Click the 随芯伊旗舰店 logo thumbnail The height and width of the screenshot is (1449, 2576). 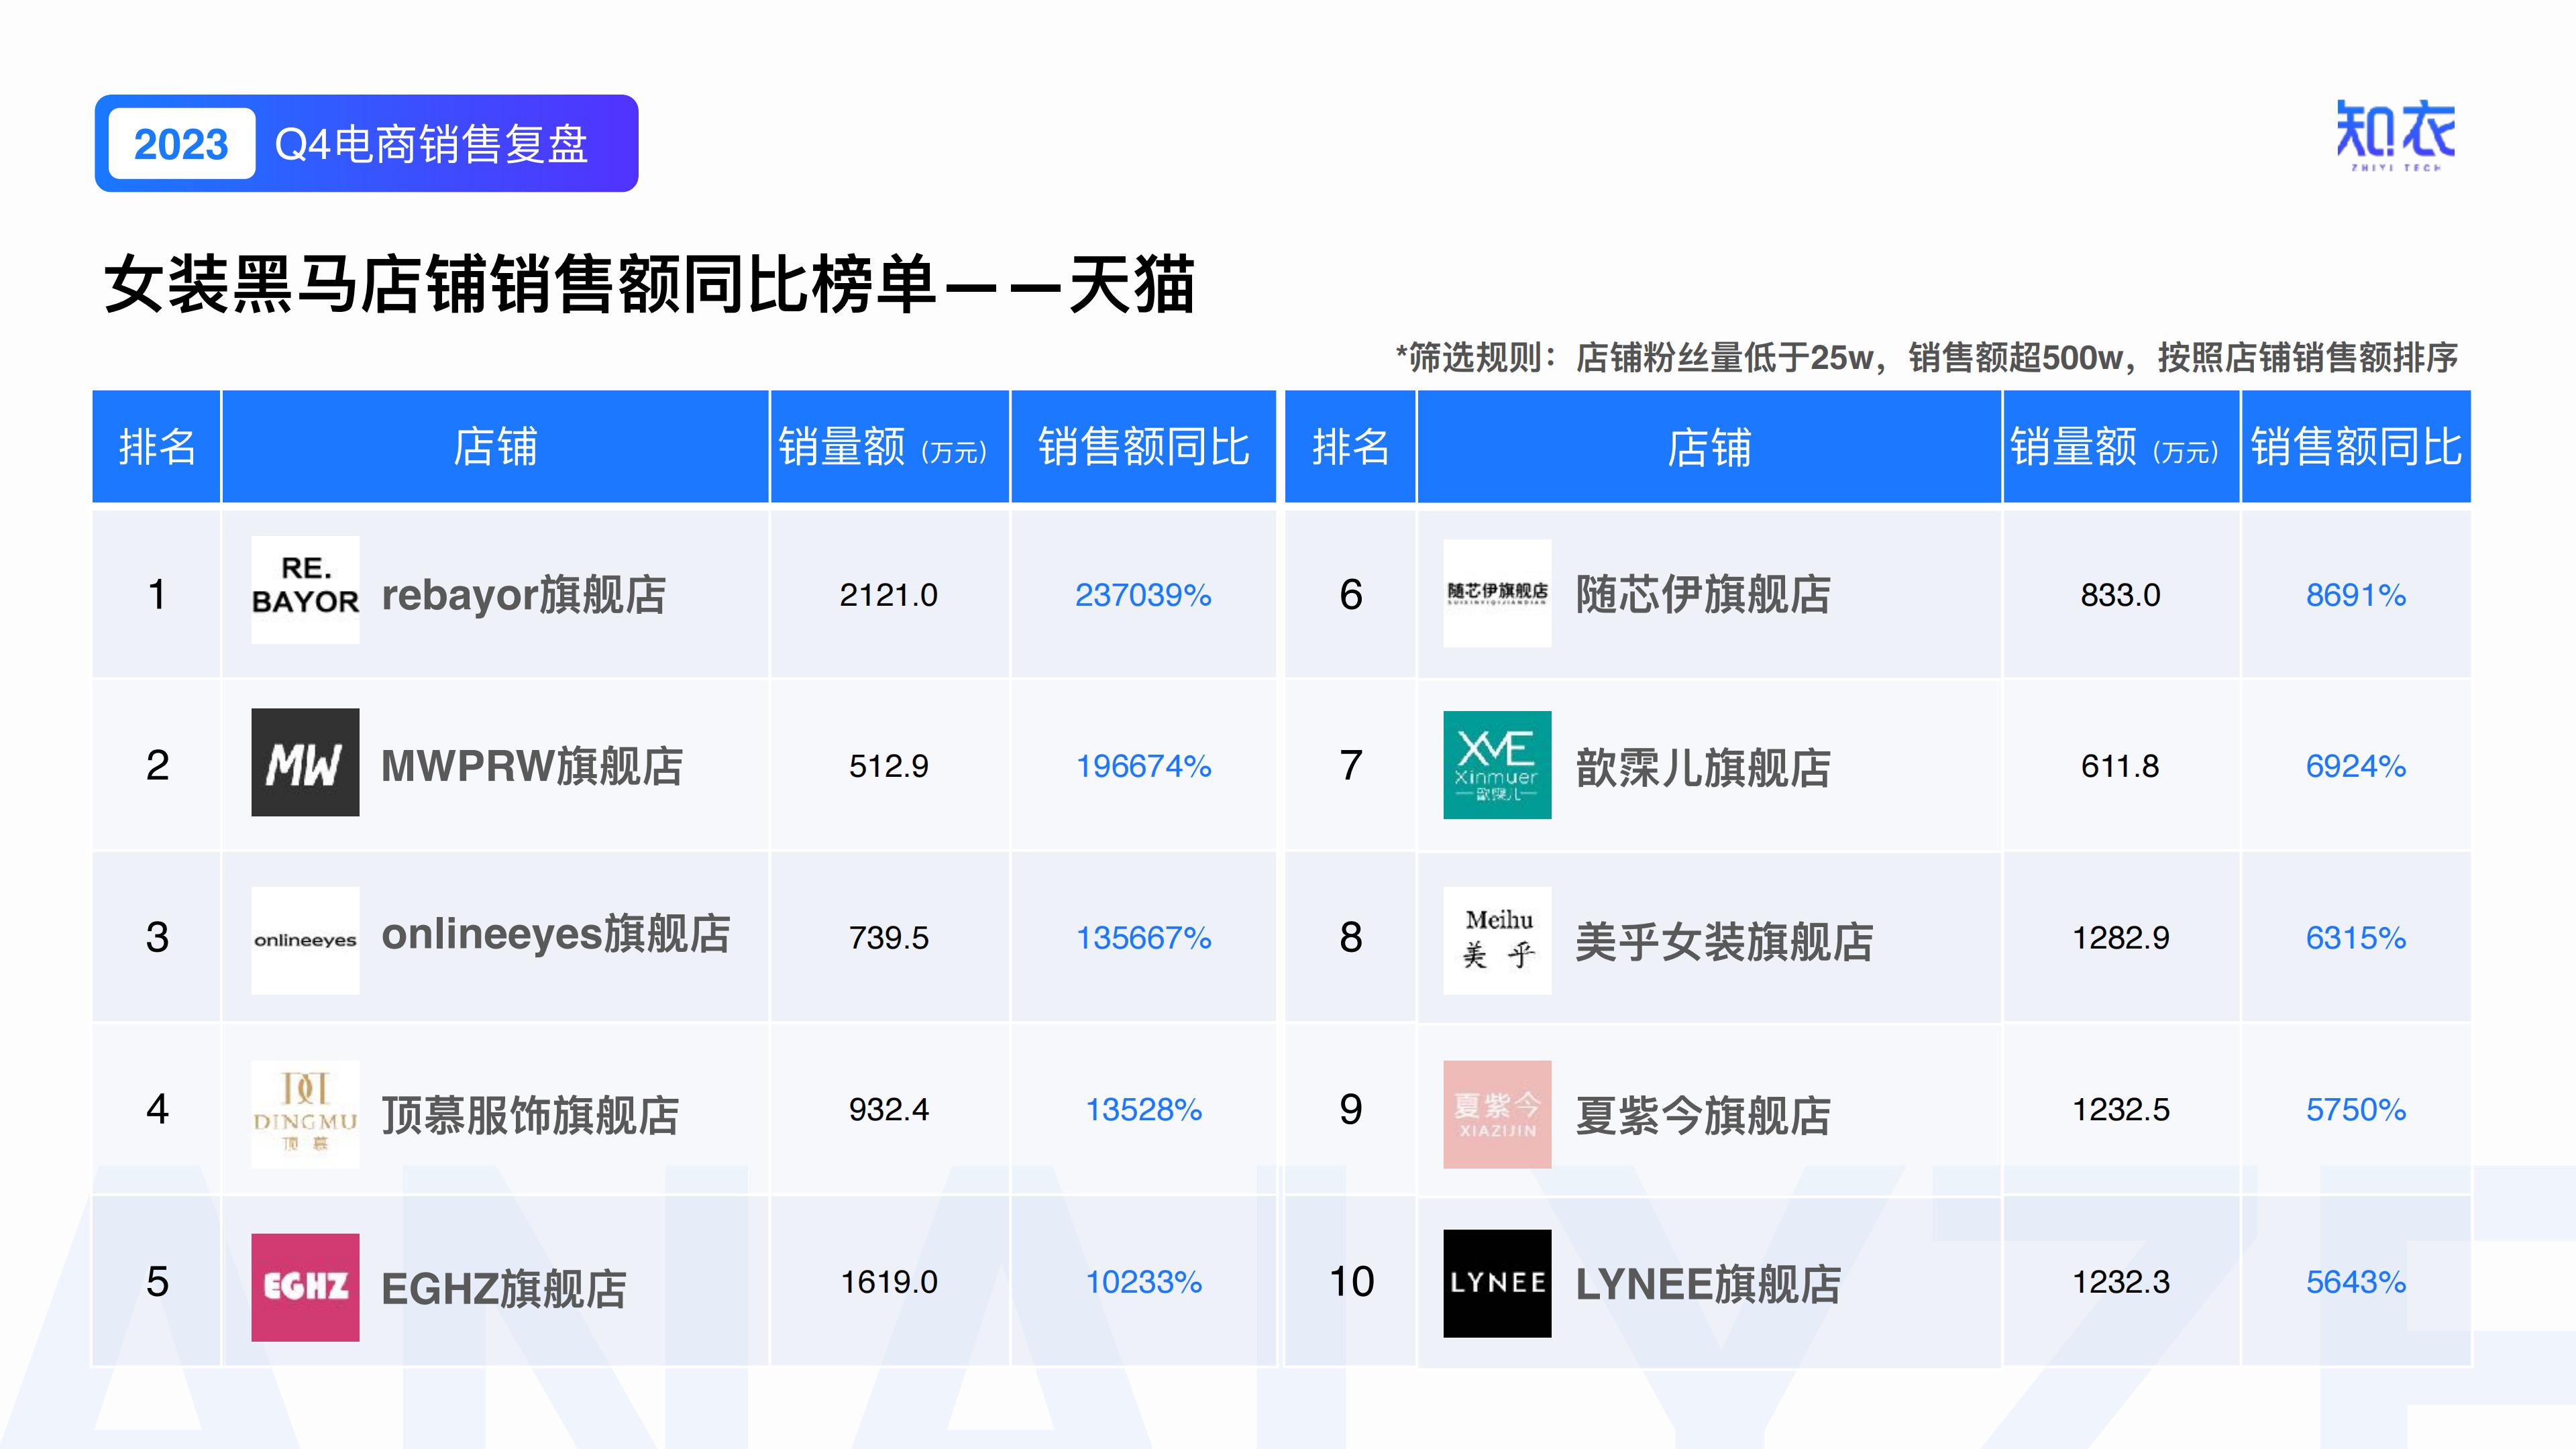pos(1497,593)
